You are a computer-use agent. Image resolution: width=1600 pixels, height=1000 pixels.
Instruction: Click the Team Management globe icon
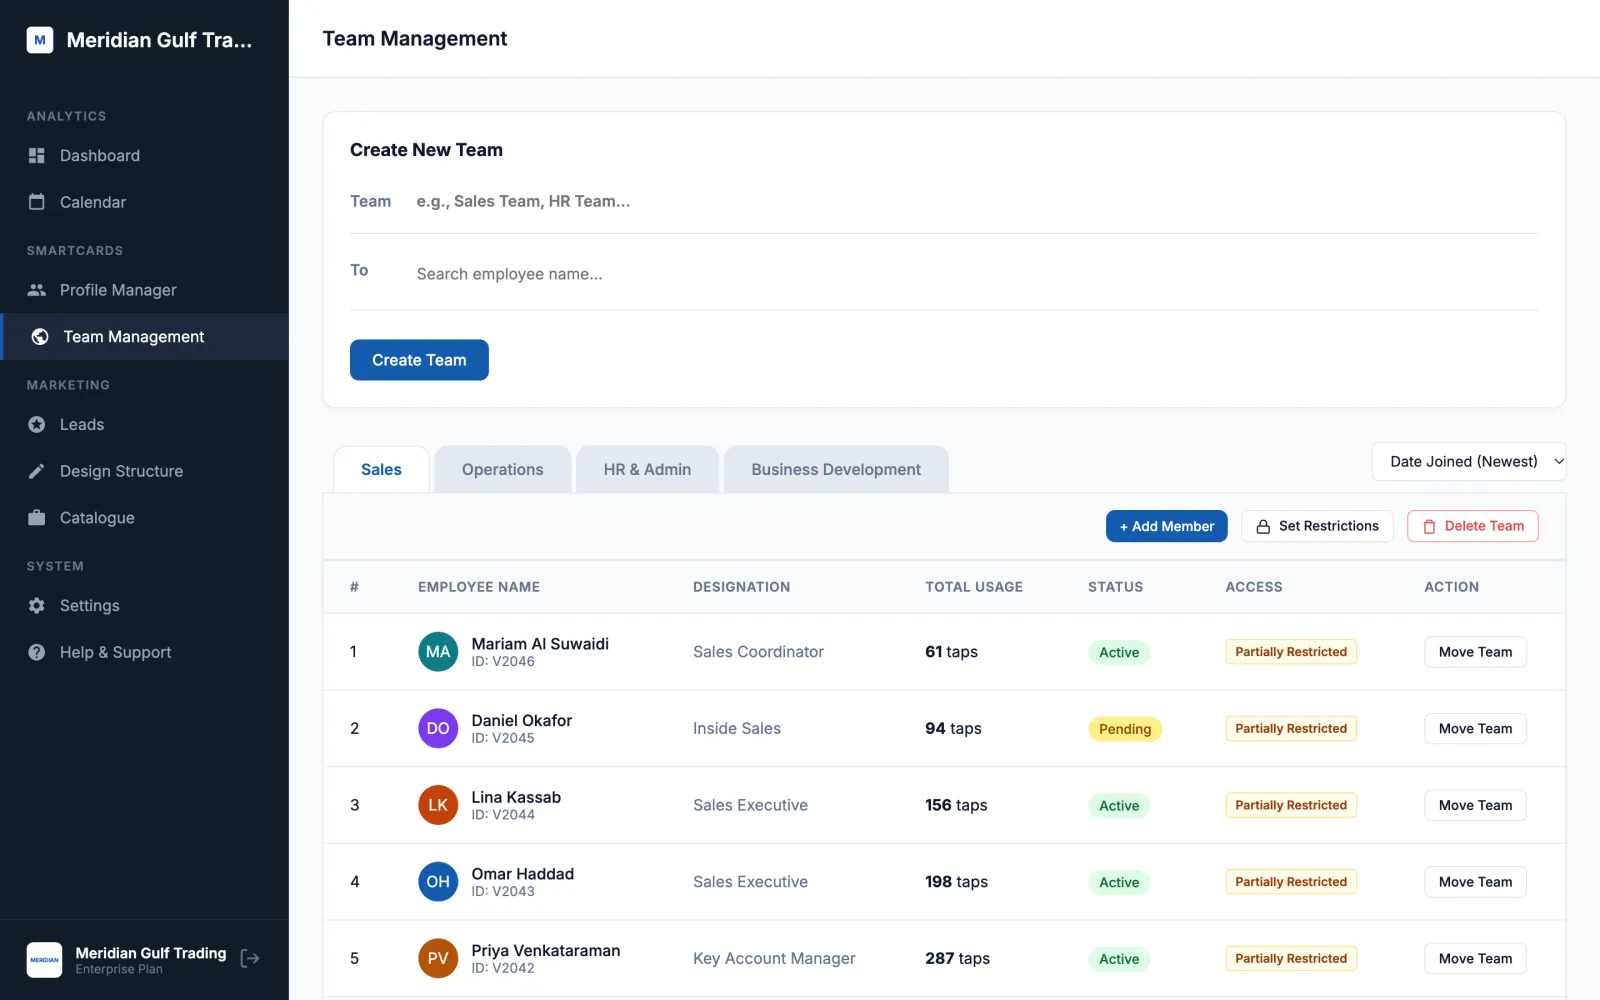pyautogui.click(x=40, y=337)
